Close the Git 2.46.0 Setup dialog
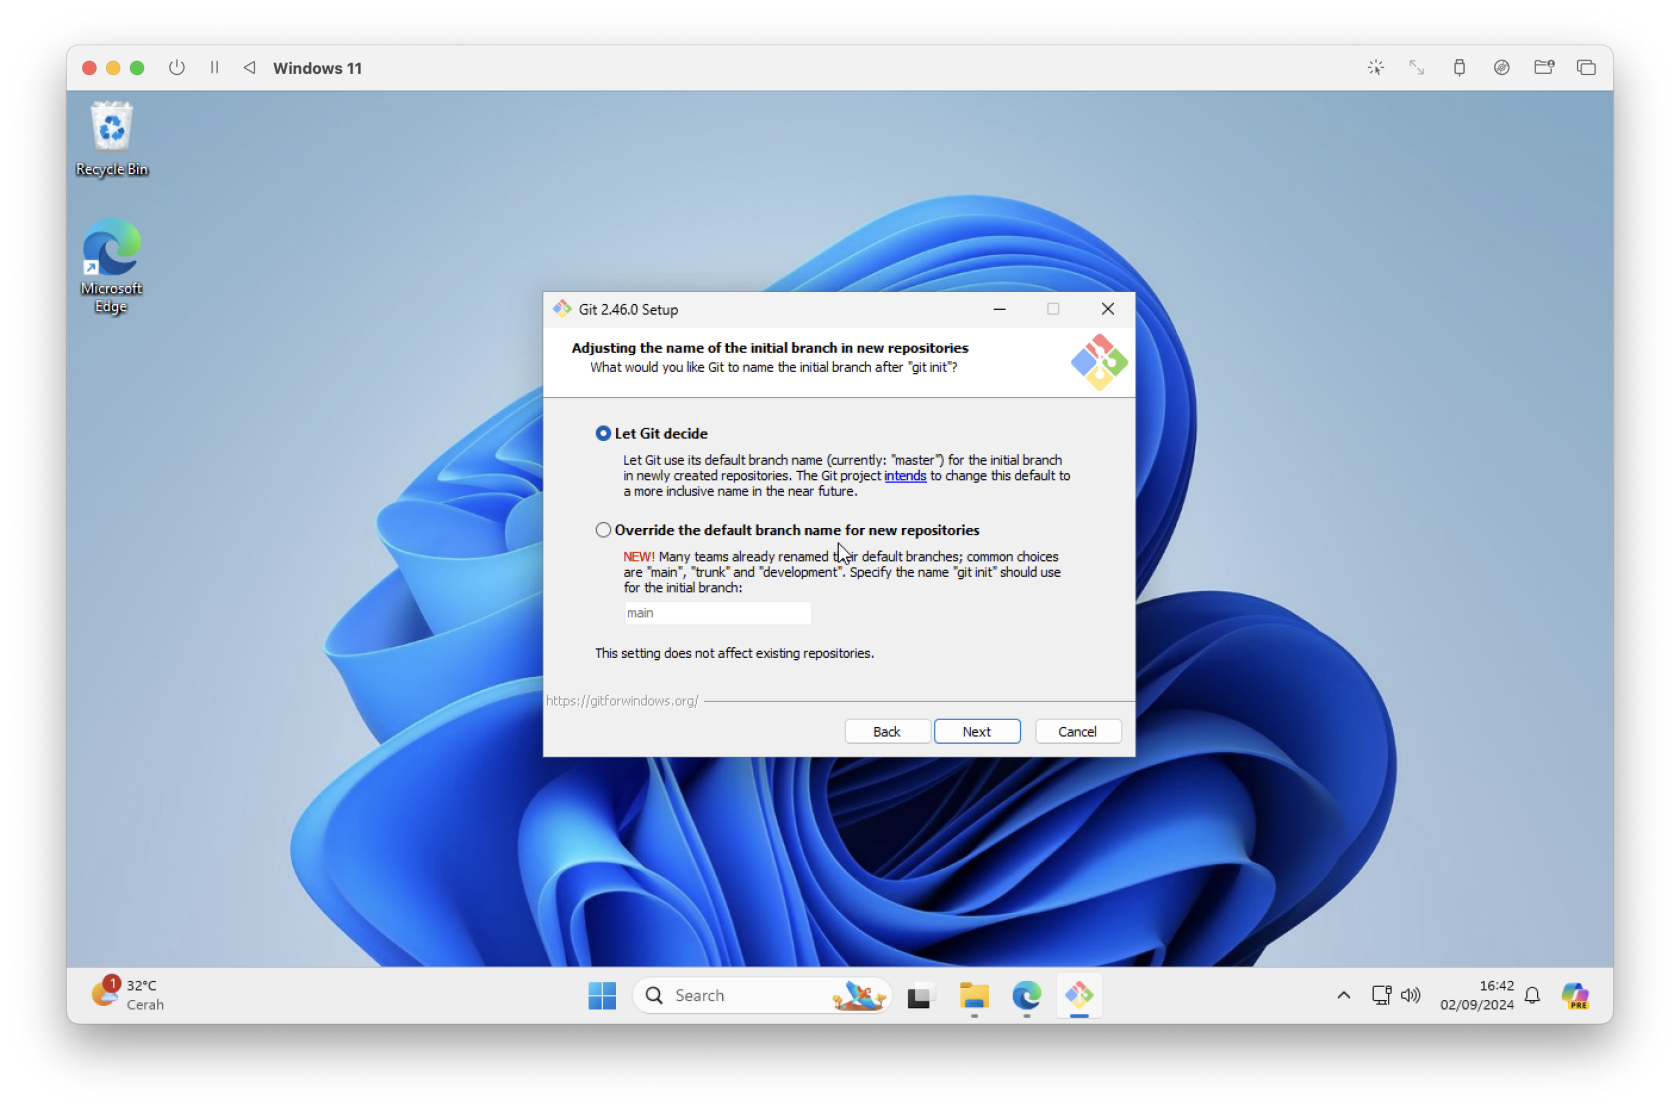This screenshot has height=1112, width=1680. (x=1108, y=309)
